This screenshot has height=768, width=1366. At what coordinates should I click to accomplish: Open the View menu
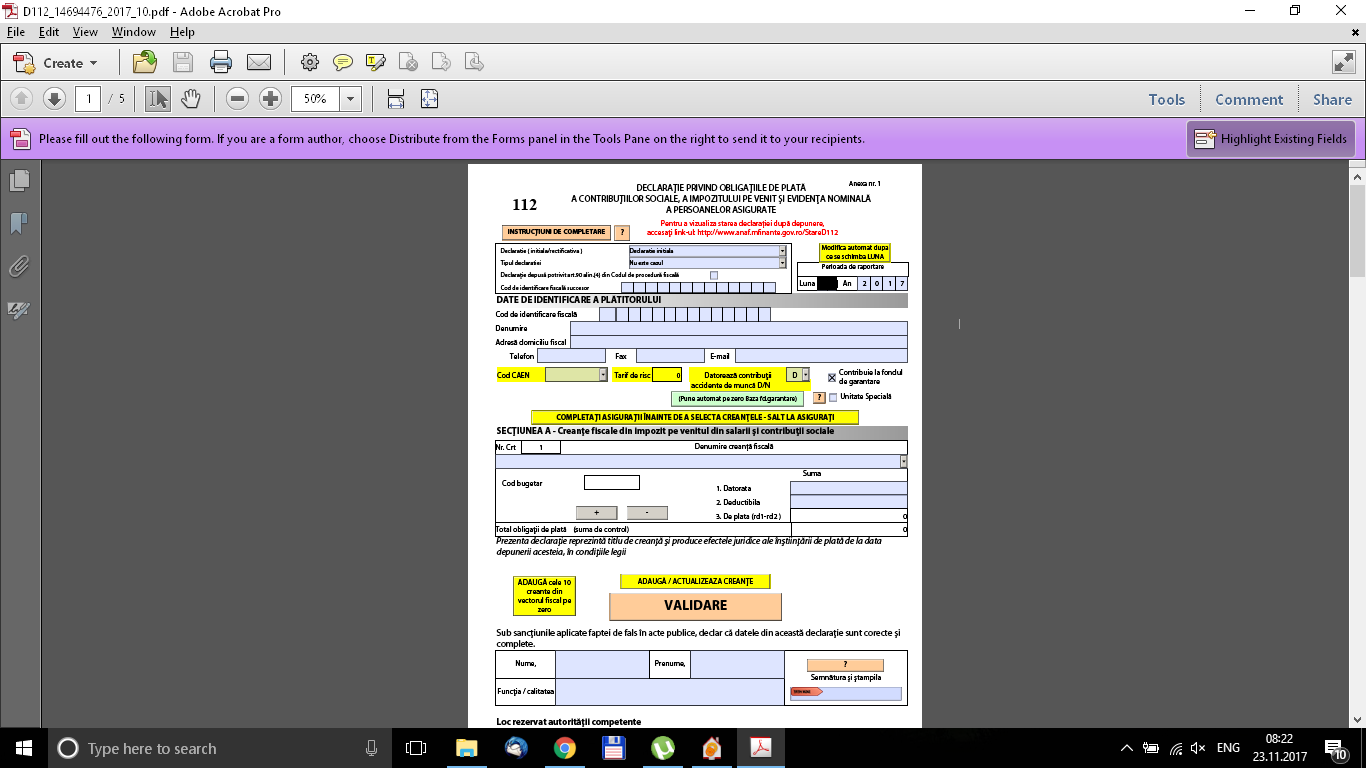pyautogui.click(x=85, y=32)
